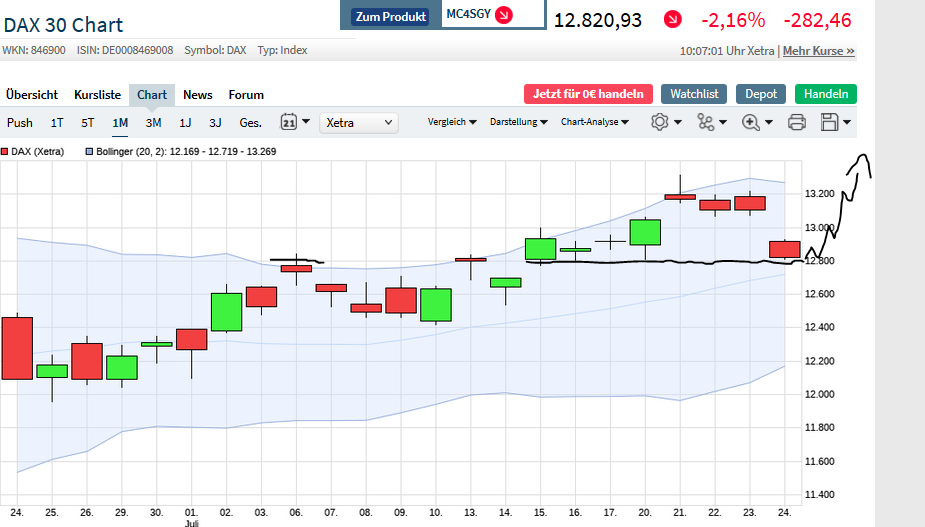Select the Push timeframe
The width and height of the screenshot is (925, 527).
click(x=19, y=123)
